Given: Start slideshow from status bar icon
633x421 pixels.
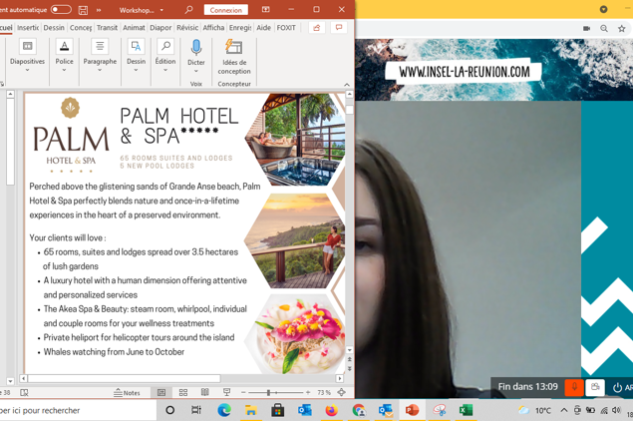Looking at the screenshot, I should [227, 393].
